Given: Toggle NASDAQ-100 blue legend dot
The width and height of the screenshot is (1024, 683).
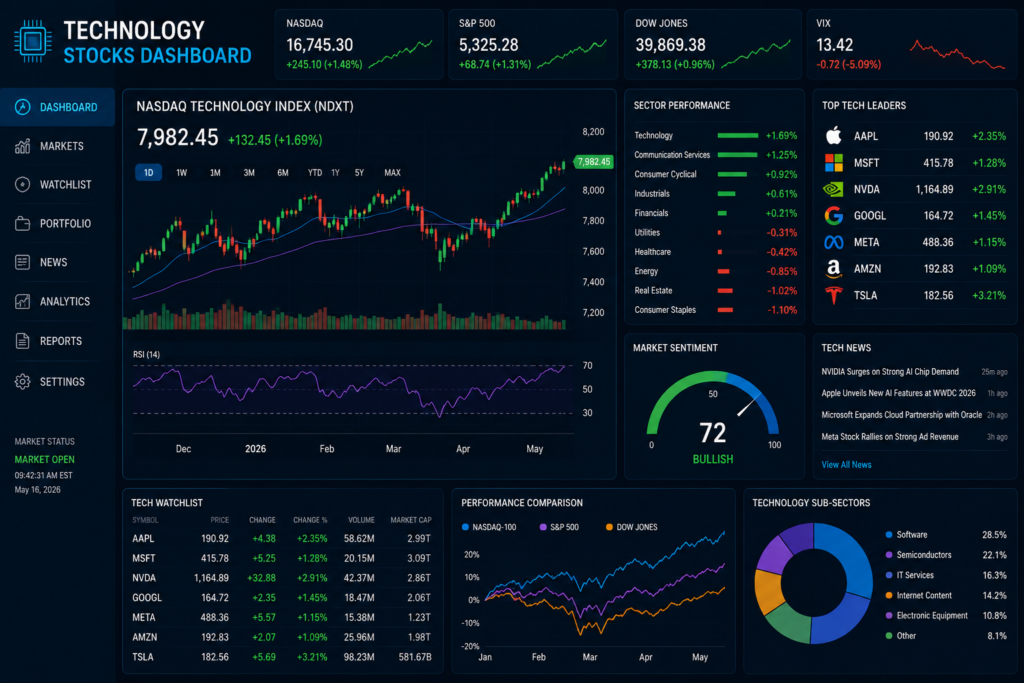Looking at the screenshot, I should pos(466,527).
